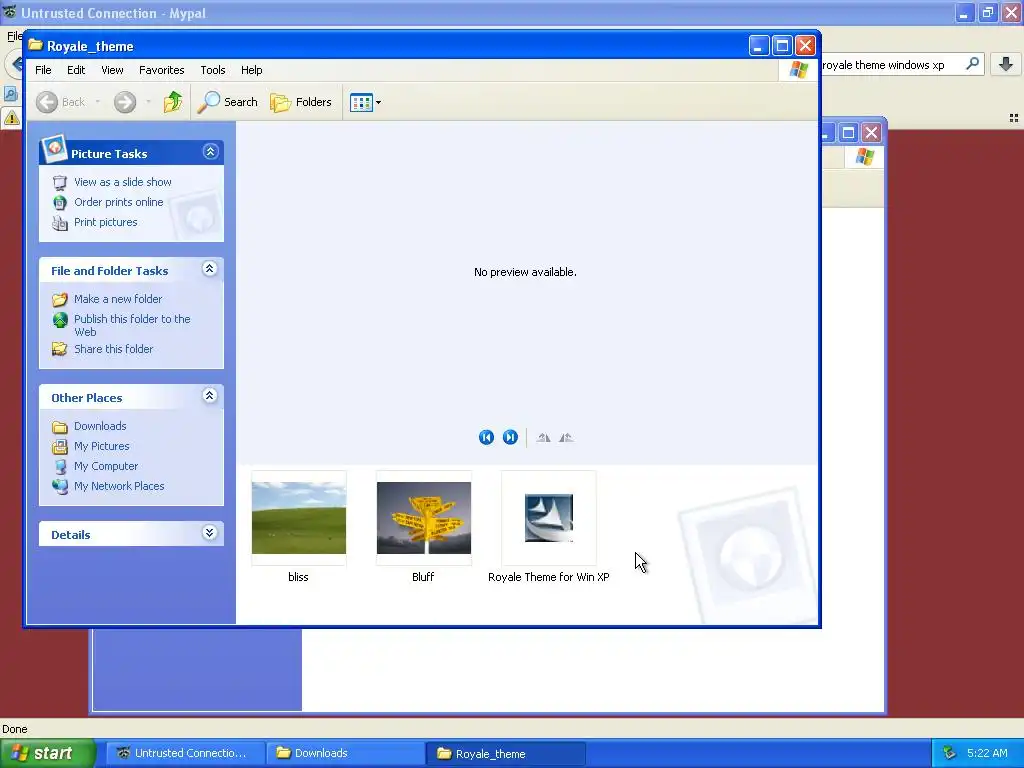Click the My Network Places icon
1024x768 pixels.
[59, 487]
